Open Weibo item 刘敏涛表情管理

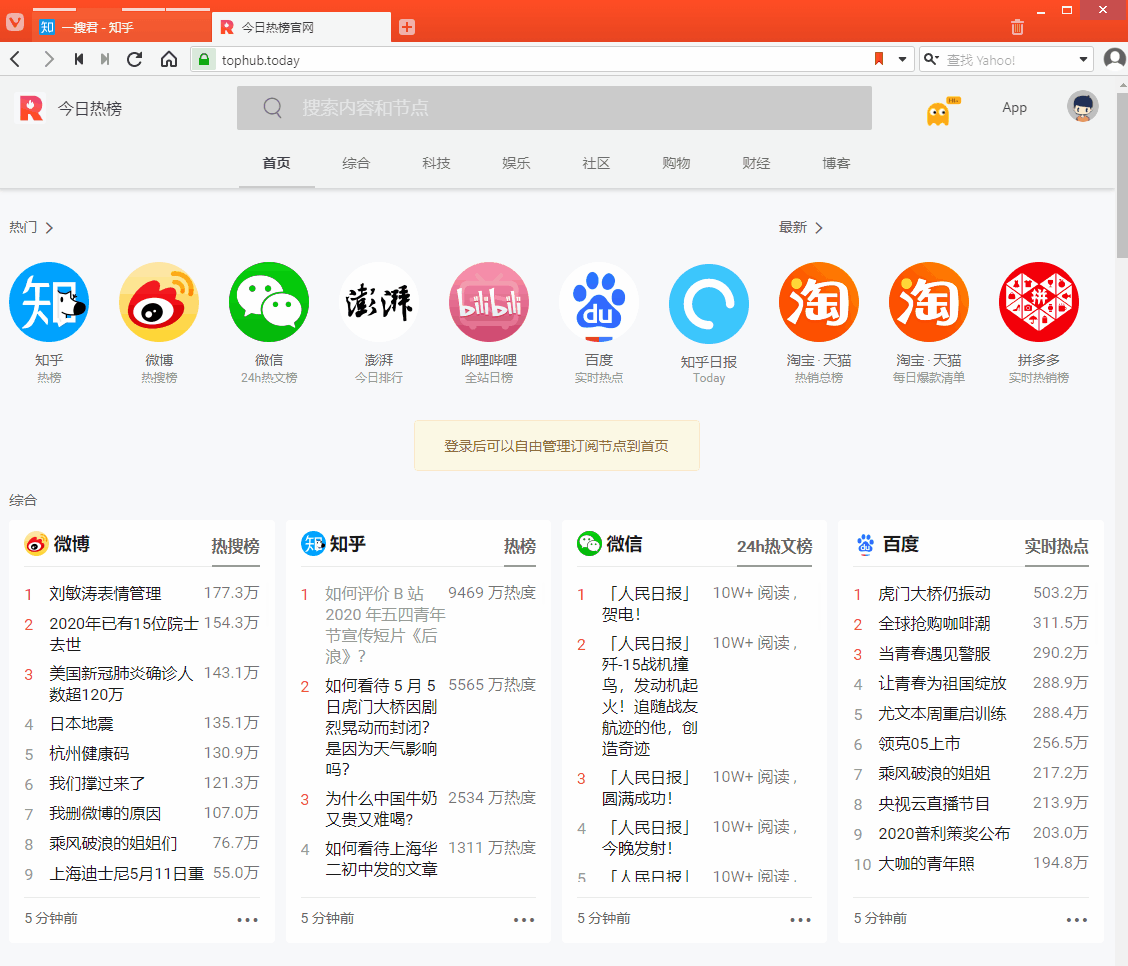(105, 593)
